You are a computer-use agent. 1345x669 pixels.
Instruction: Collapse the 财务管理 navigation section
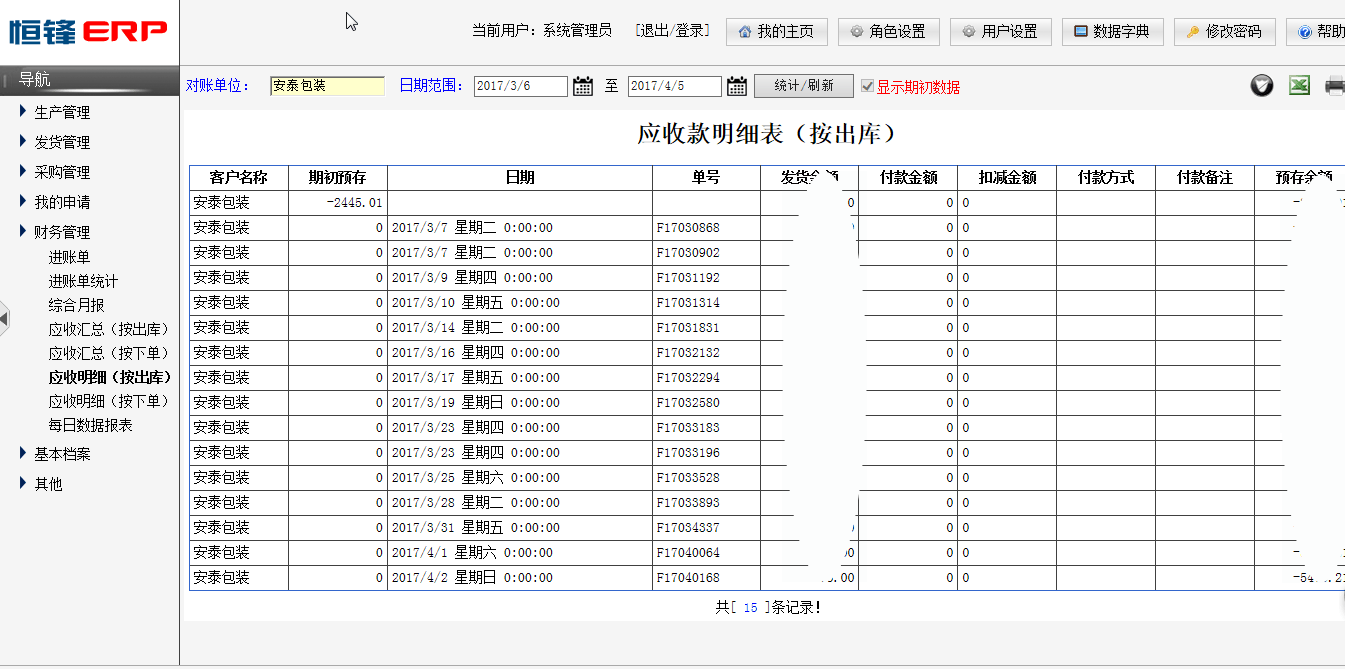coord(62,232)
